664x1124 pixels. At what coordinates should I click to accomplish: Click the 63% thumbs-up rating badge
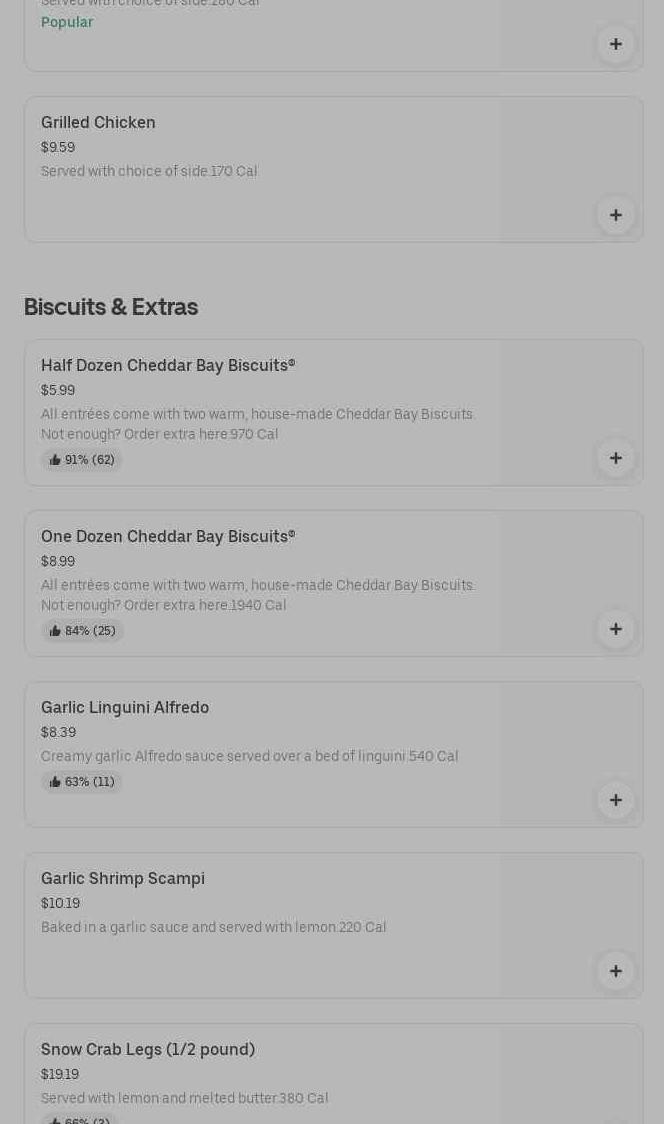[82, 782]
